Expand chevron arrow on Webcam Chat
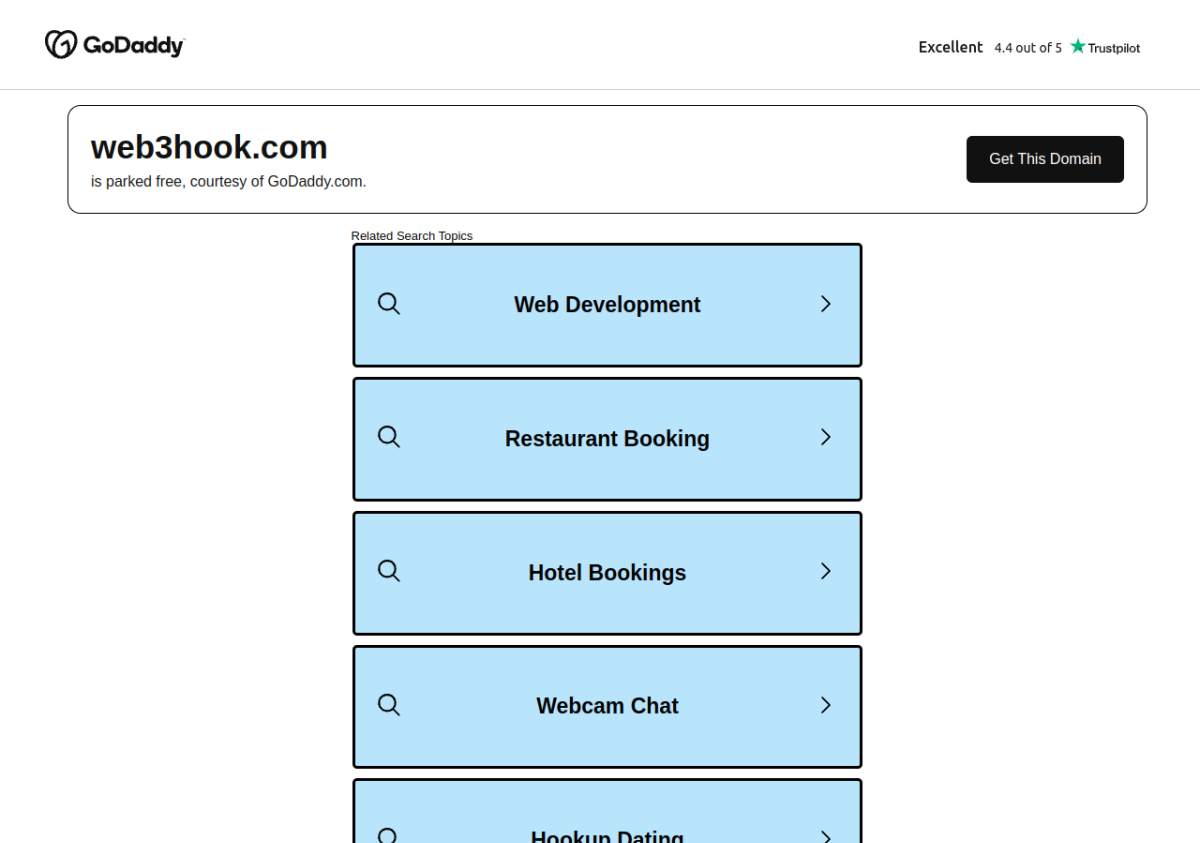This screenshot has height=843, width=1200. (x=826, y=705)
